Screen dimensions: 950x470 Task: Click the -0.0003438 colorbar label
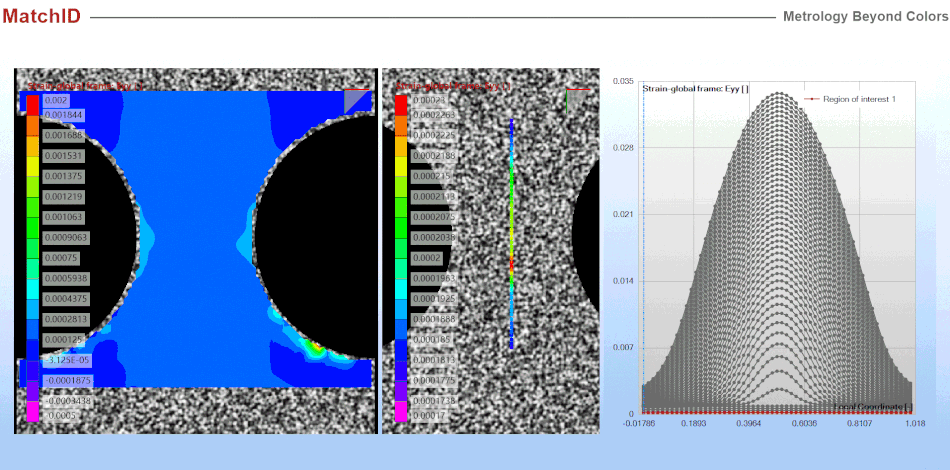(x=67, y=401)
